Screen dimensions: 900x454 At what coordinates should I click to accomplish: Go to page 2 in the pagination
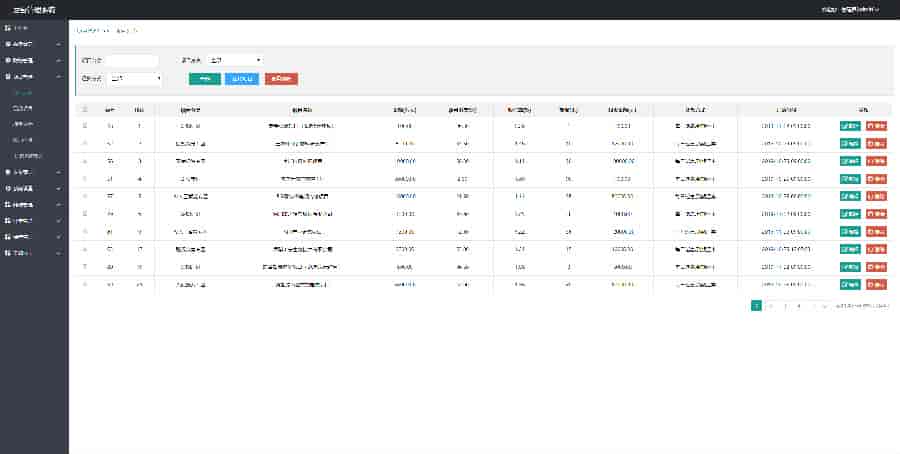point(770,305)
